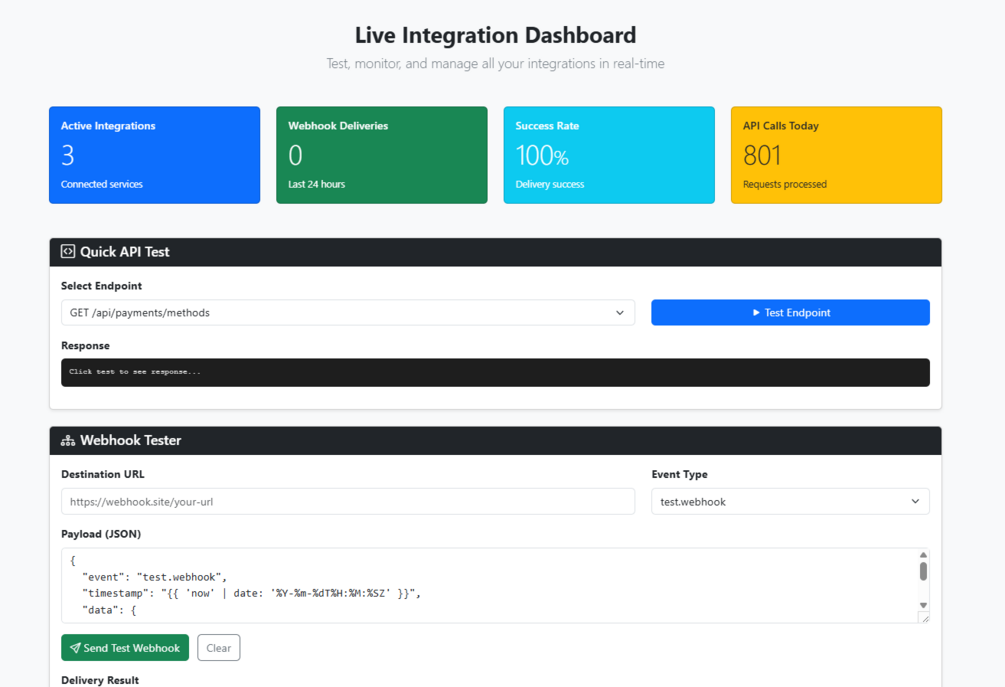The height and width of the screenshot is (687, 1005).
Task: Click the Send Test Webhook button
Action: (x=125, y=648)
